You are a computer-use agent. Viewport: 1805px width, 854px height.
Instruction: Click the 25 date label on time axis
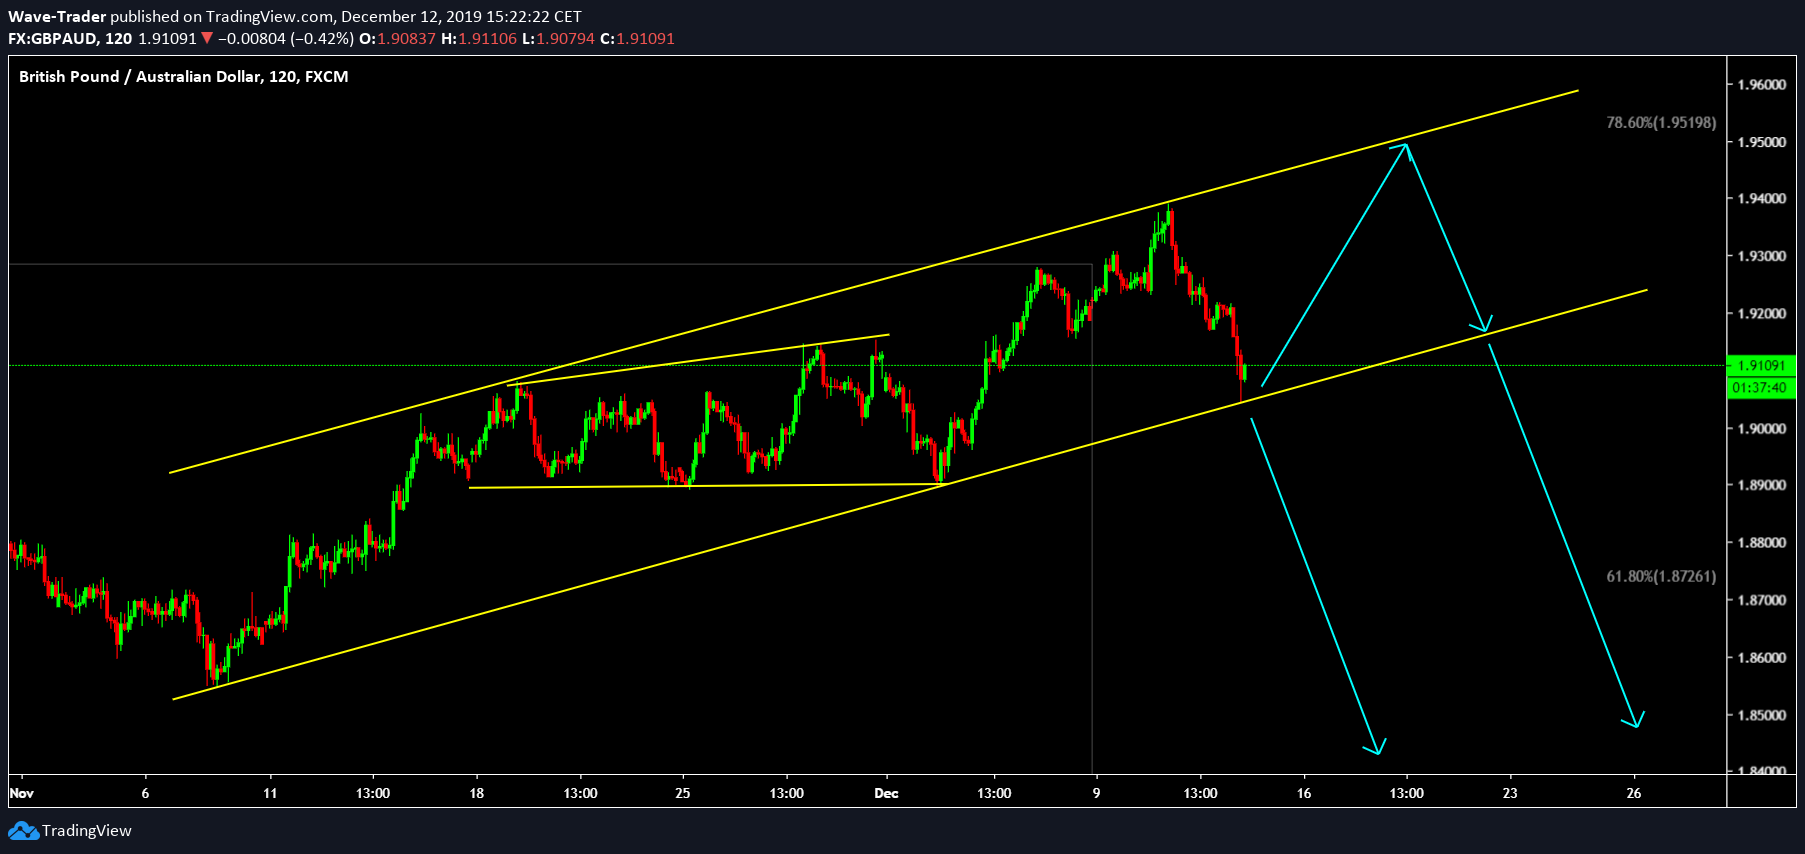click(x=683, y=793)
